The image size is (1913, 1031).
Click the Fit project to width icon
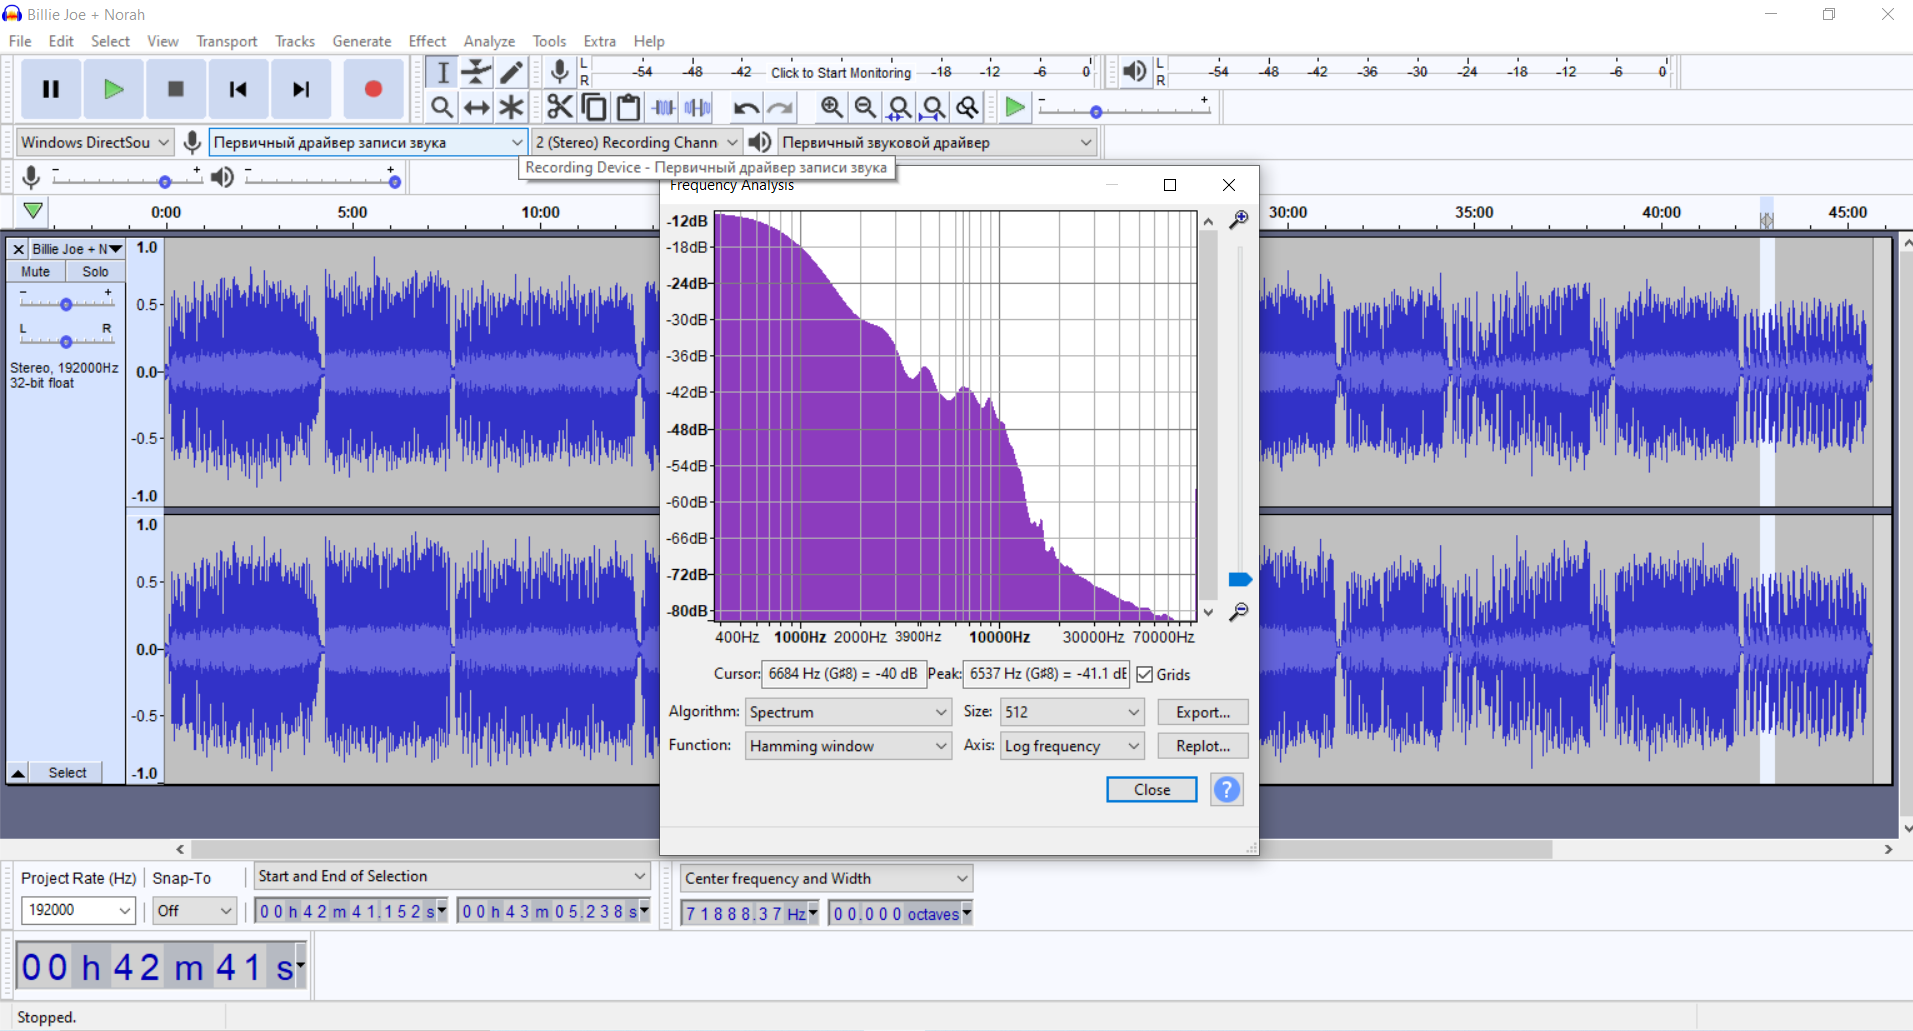click(933, 107)
